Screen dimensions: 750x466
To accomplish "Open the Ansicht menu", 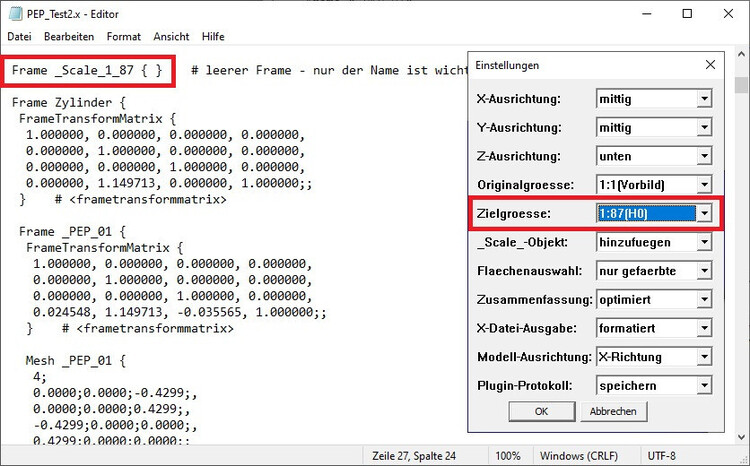I will 171,36.
